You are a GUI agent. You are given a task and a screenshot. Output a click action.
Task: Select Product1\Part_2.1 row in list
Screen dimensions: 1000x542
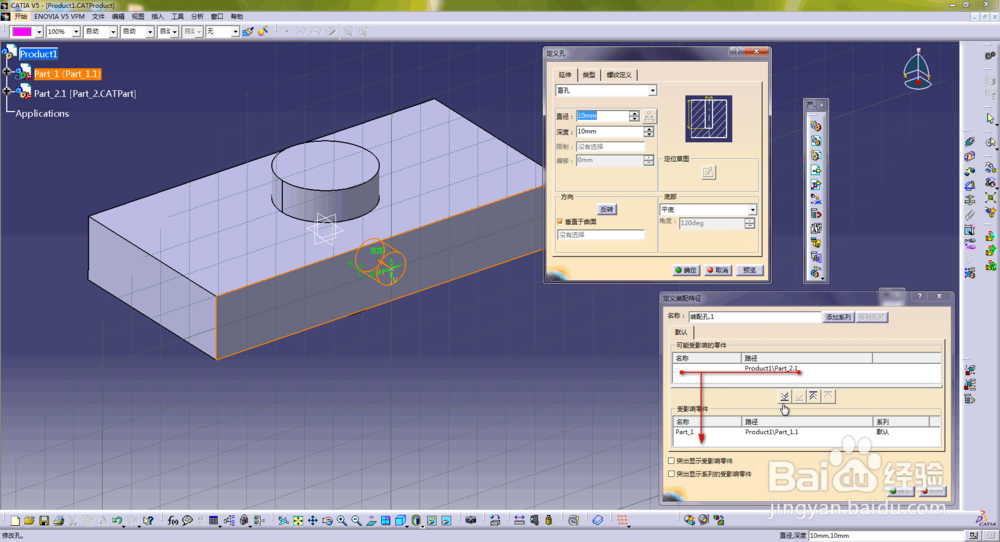coord(807,369)
